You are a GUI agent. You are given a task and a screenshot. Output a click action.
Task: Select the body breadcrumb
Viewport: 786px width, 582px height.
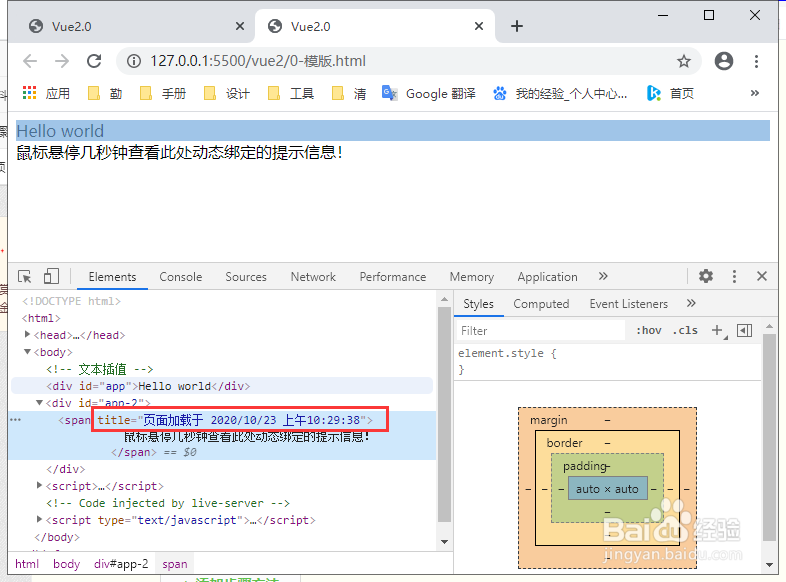(67, 564)
